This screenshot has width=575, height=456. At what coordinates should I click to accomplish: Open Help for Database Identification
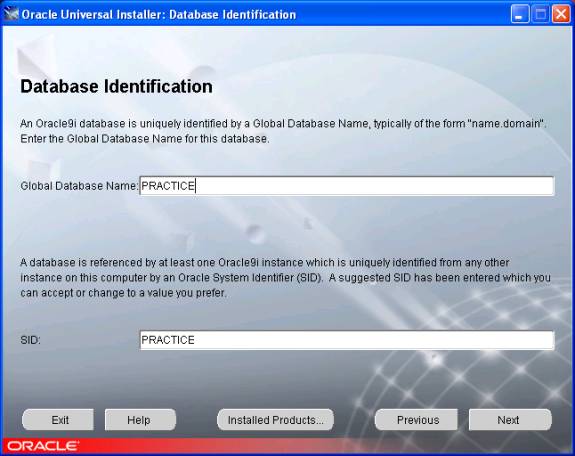click(140, 420)
